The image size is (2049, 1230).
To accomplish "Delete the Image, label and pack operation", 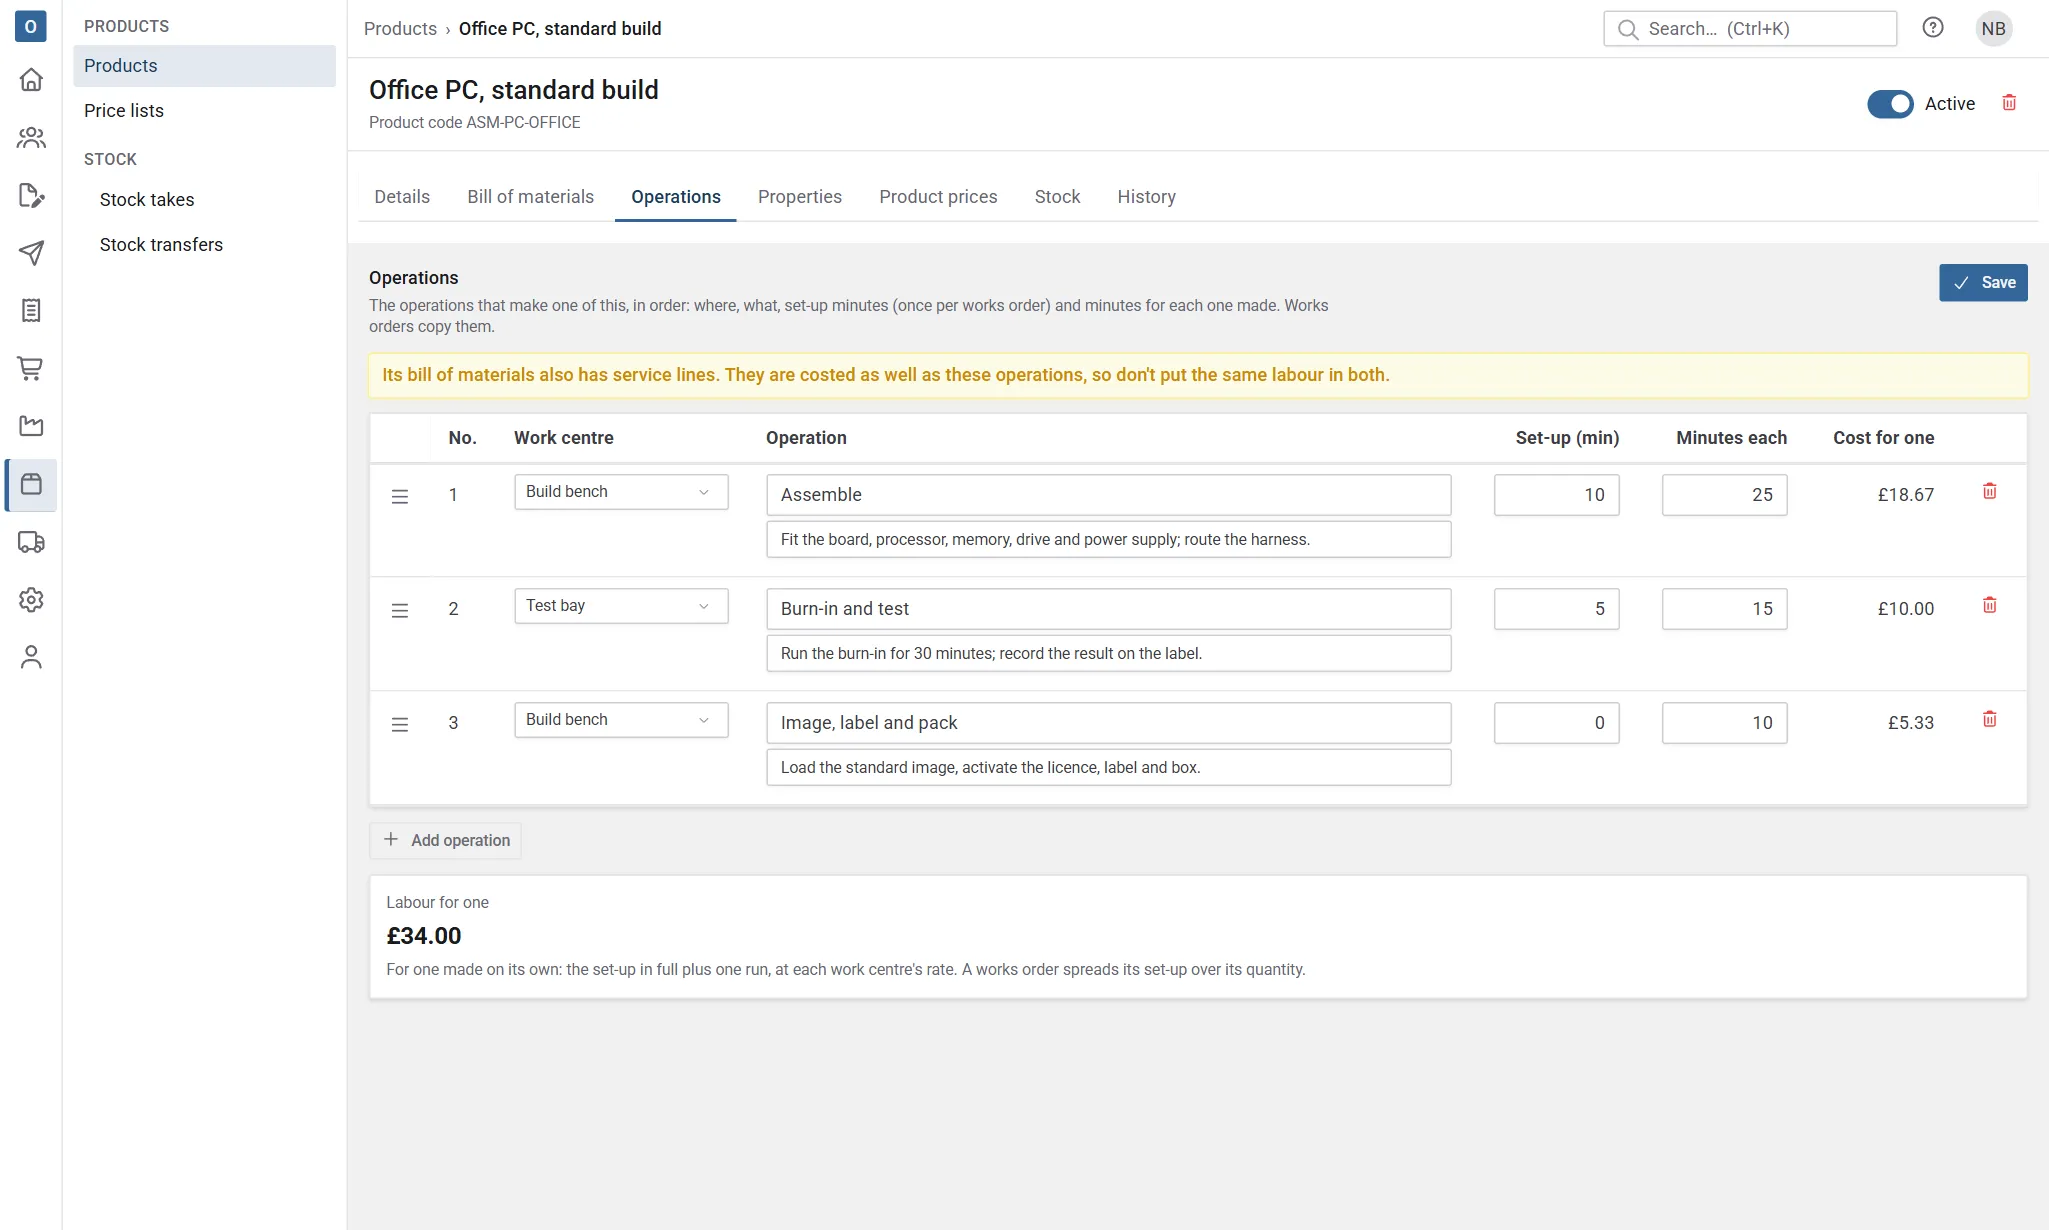I will tap(1990, 719).
